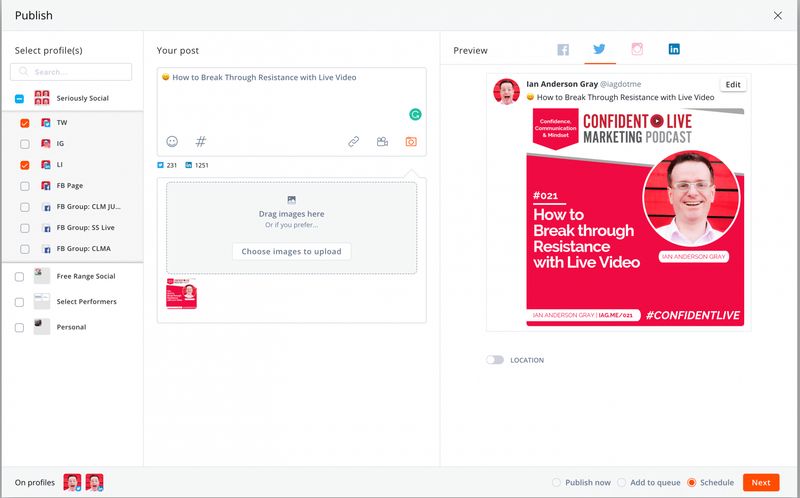Screen dimensions: 800x498
Task: Add a video with the camcorder icon
Action: tap(382, 141)
